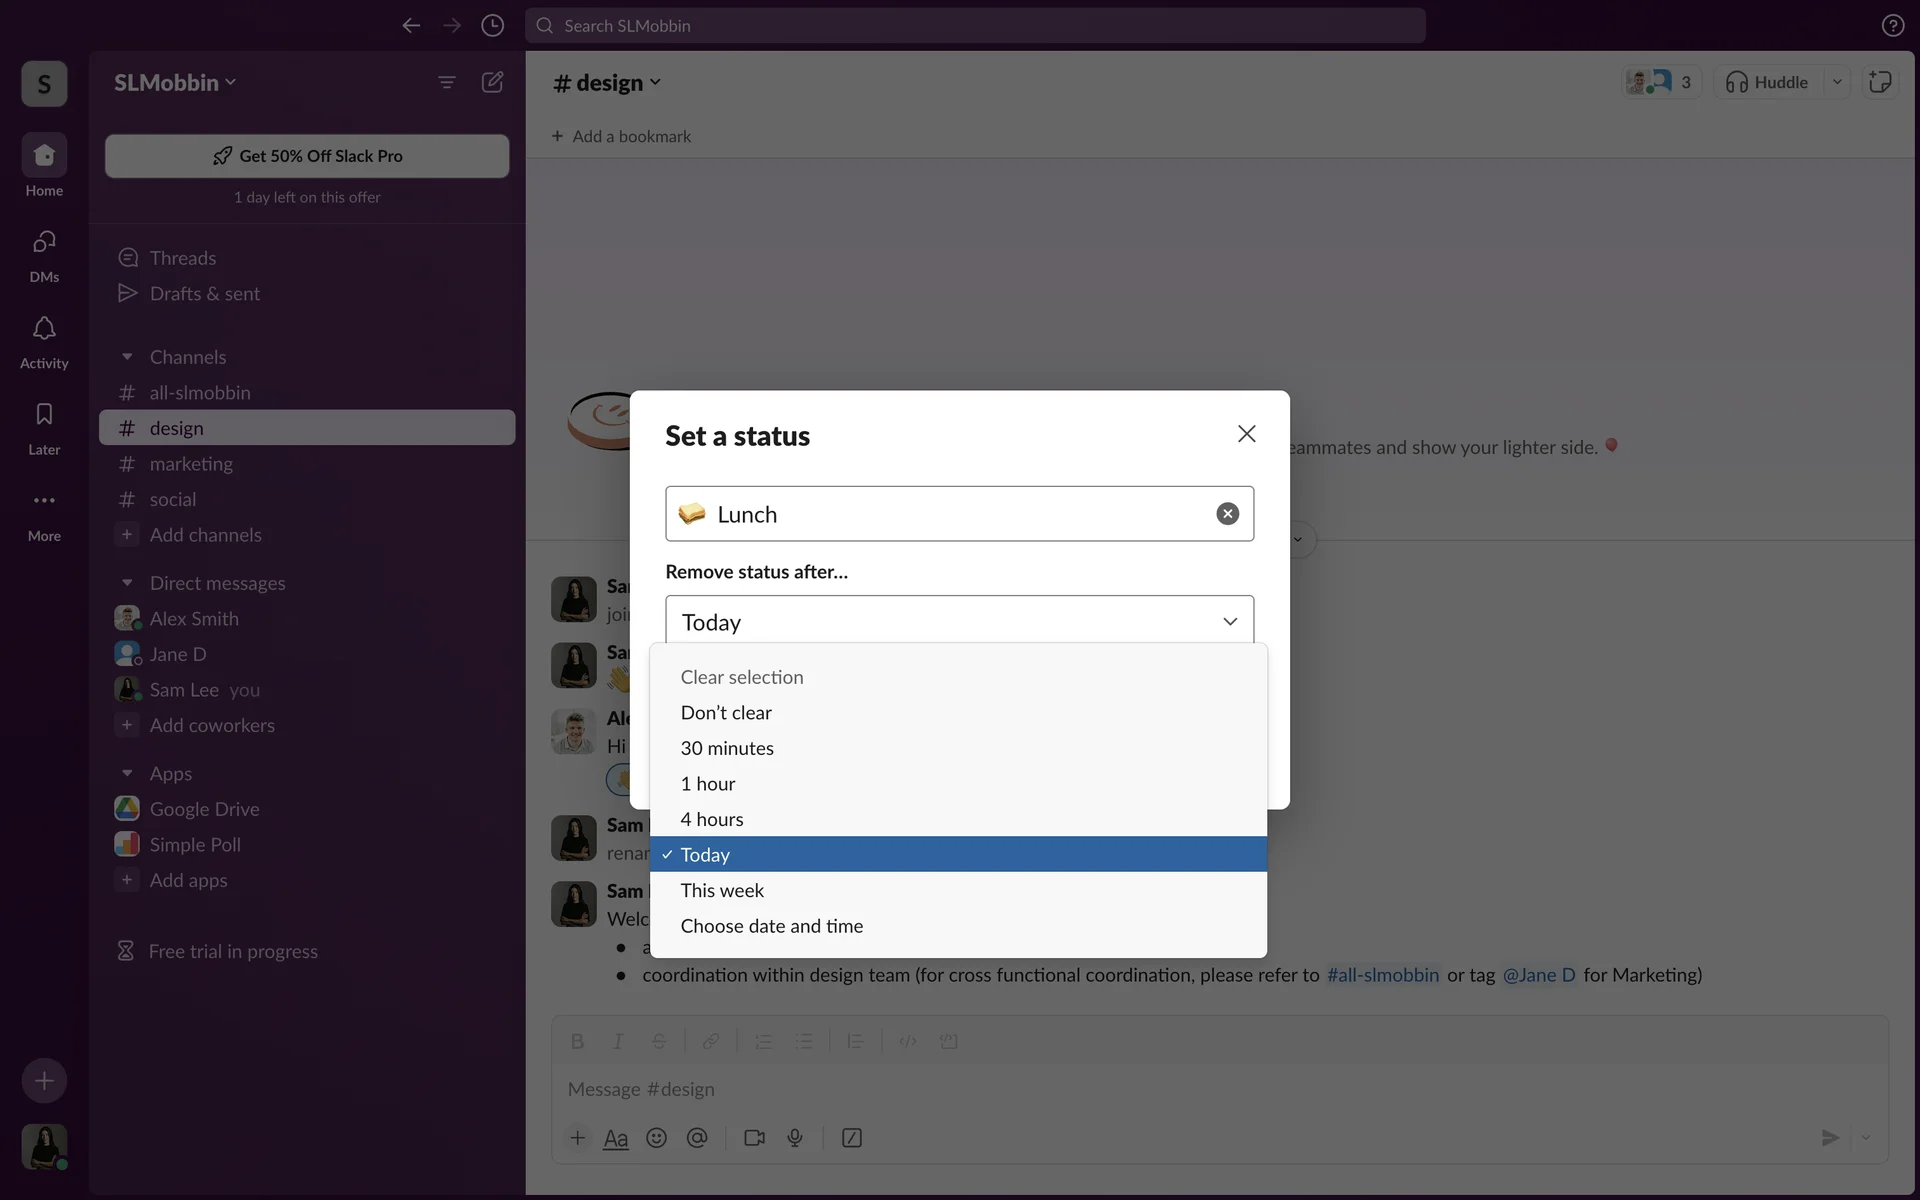
Task: Close the Set a status dialog
Action: coord(1246,434)
